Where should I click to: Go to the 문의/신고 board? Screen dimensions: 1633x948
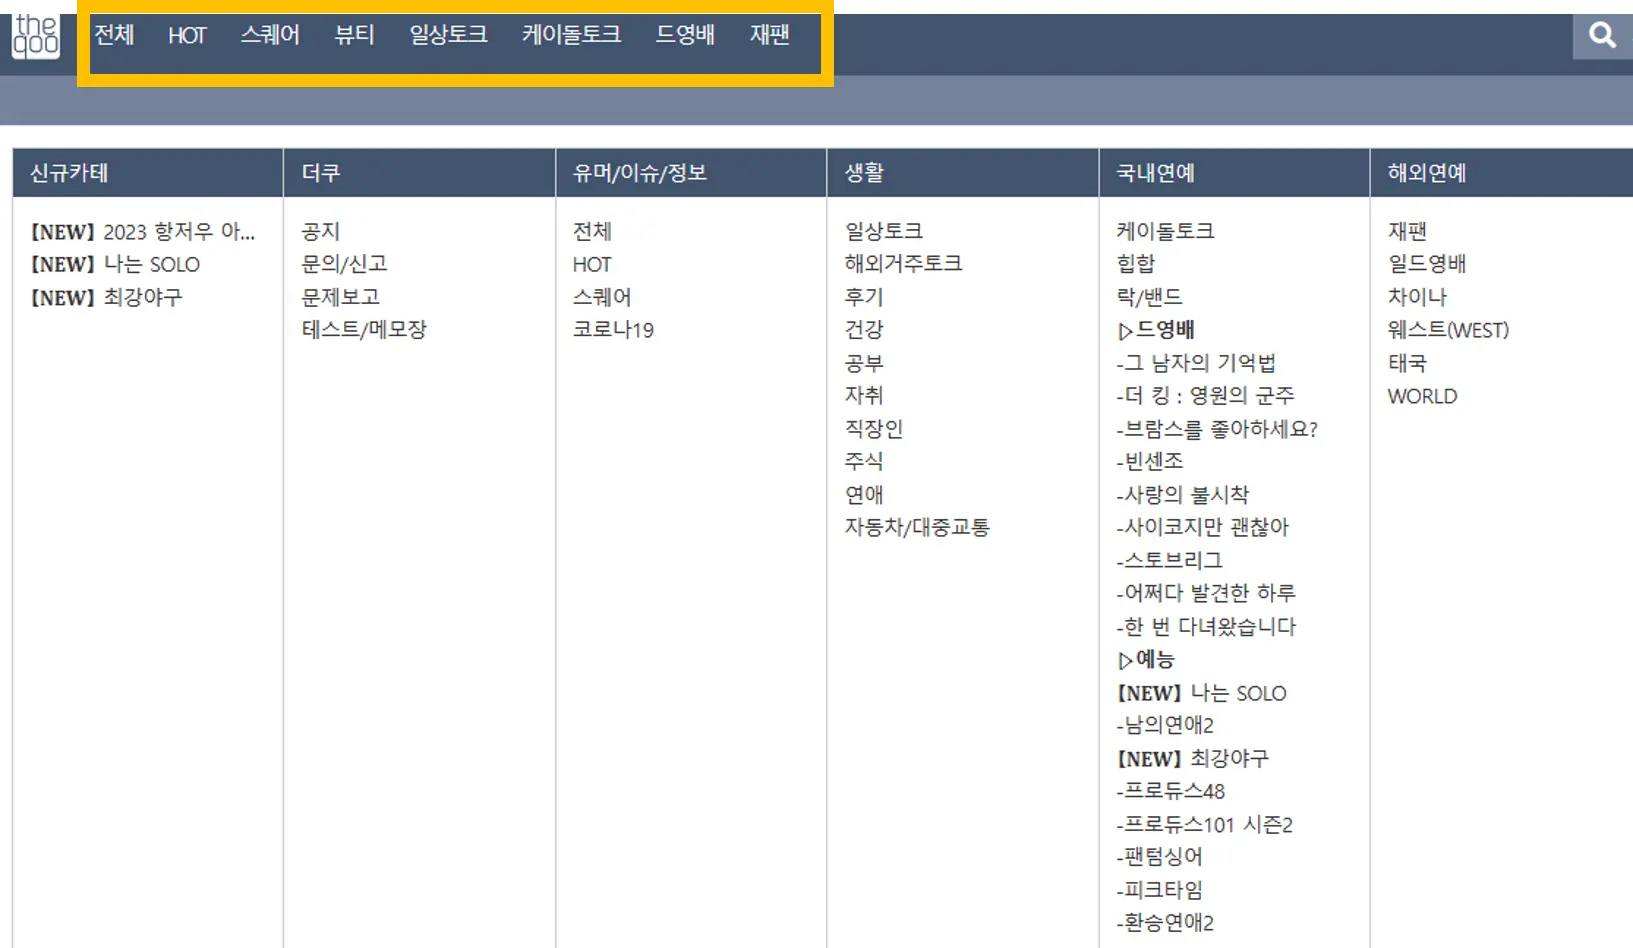click(344, 265)
